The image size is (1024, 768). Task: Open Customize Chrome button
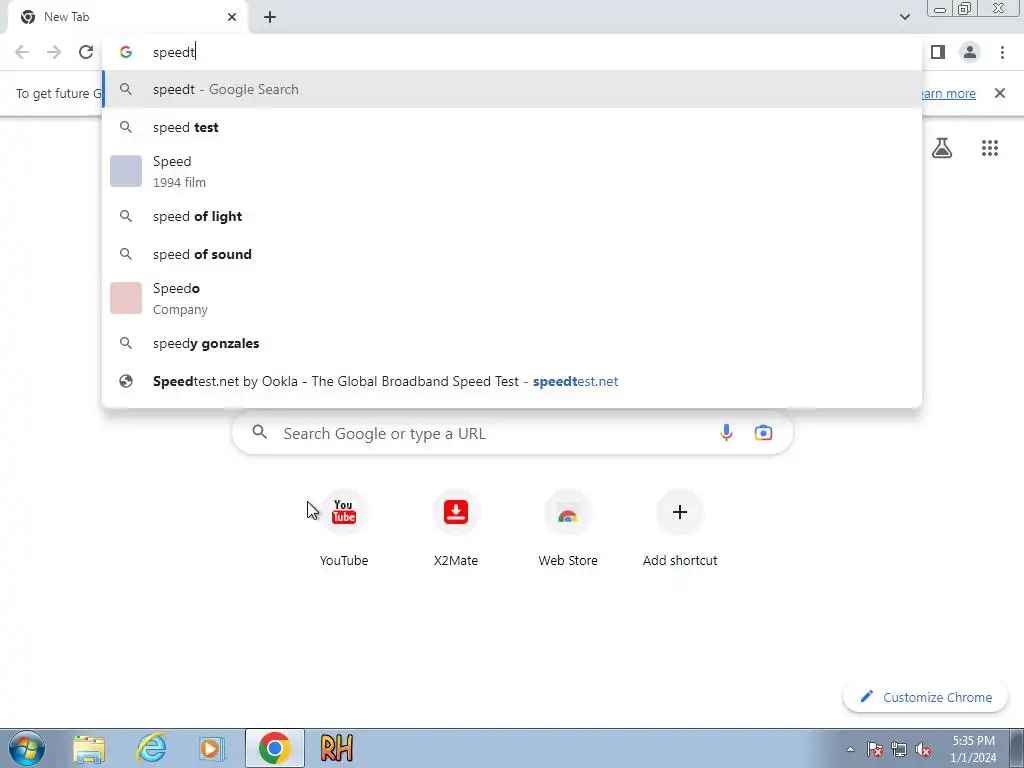pyautogui.click(x=926, y=697)
